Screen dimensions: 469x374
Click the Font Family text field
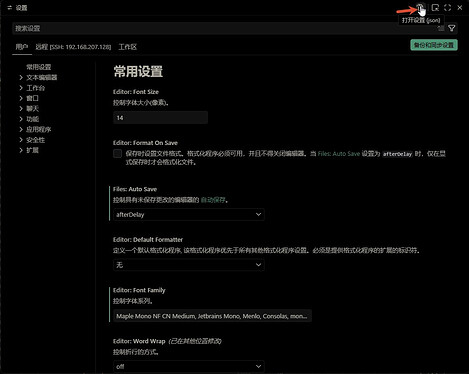point(212,316)
